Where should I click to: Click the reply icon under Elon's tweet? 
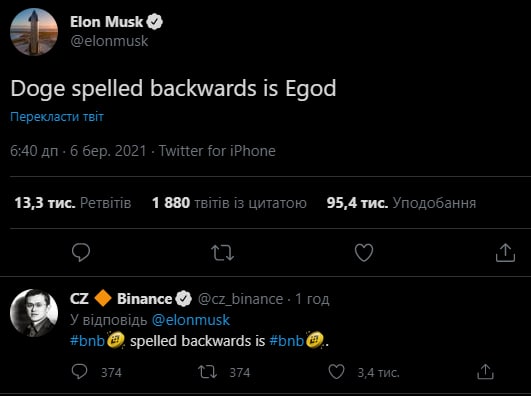(x=81, y=252)
